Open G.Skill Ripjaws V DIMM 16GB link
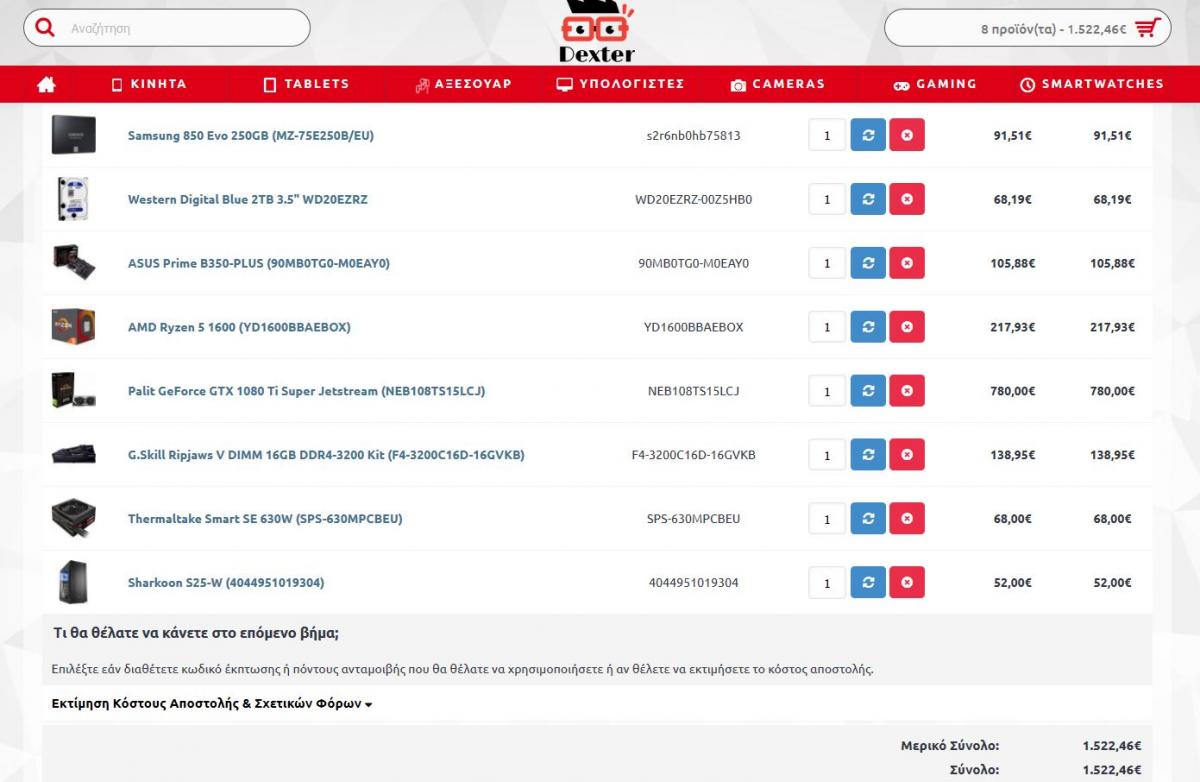The width and height of the screenshot is (1200, 782). [326, 455]
